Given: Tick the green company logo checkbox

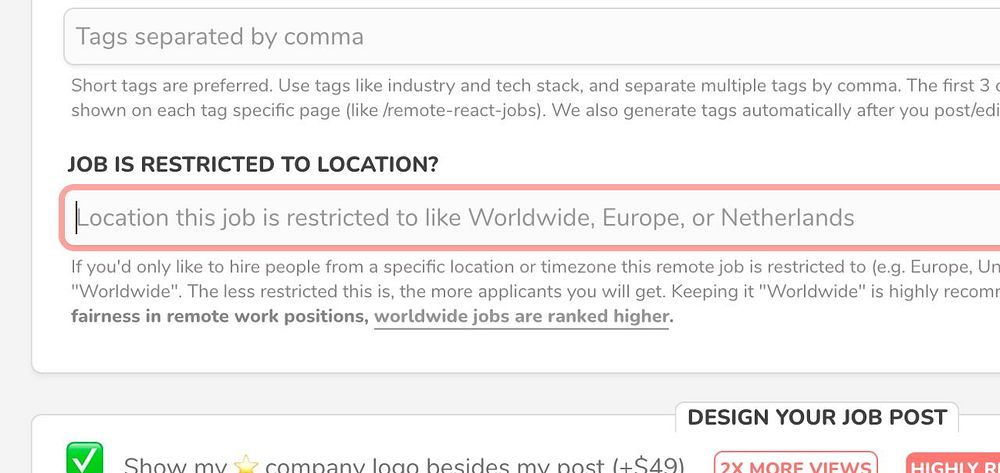Looking at the screenshot, I should tap(84, 459).
